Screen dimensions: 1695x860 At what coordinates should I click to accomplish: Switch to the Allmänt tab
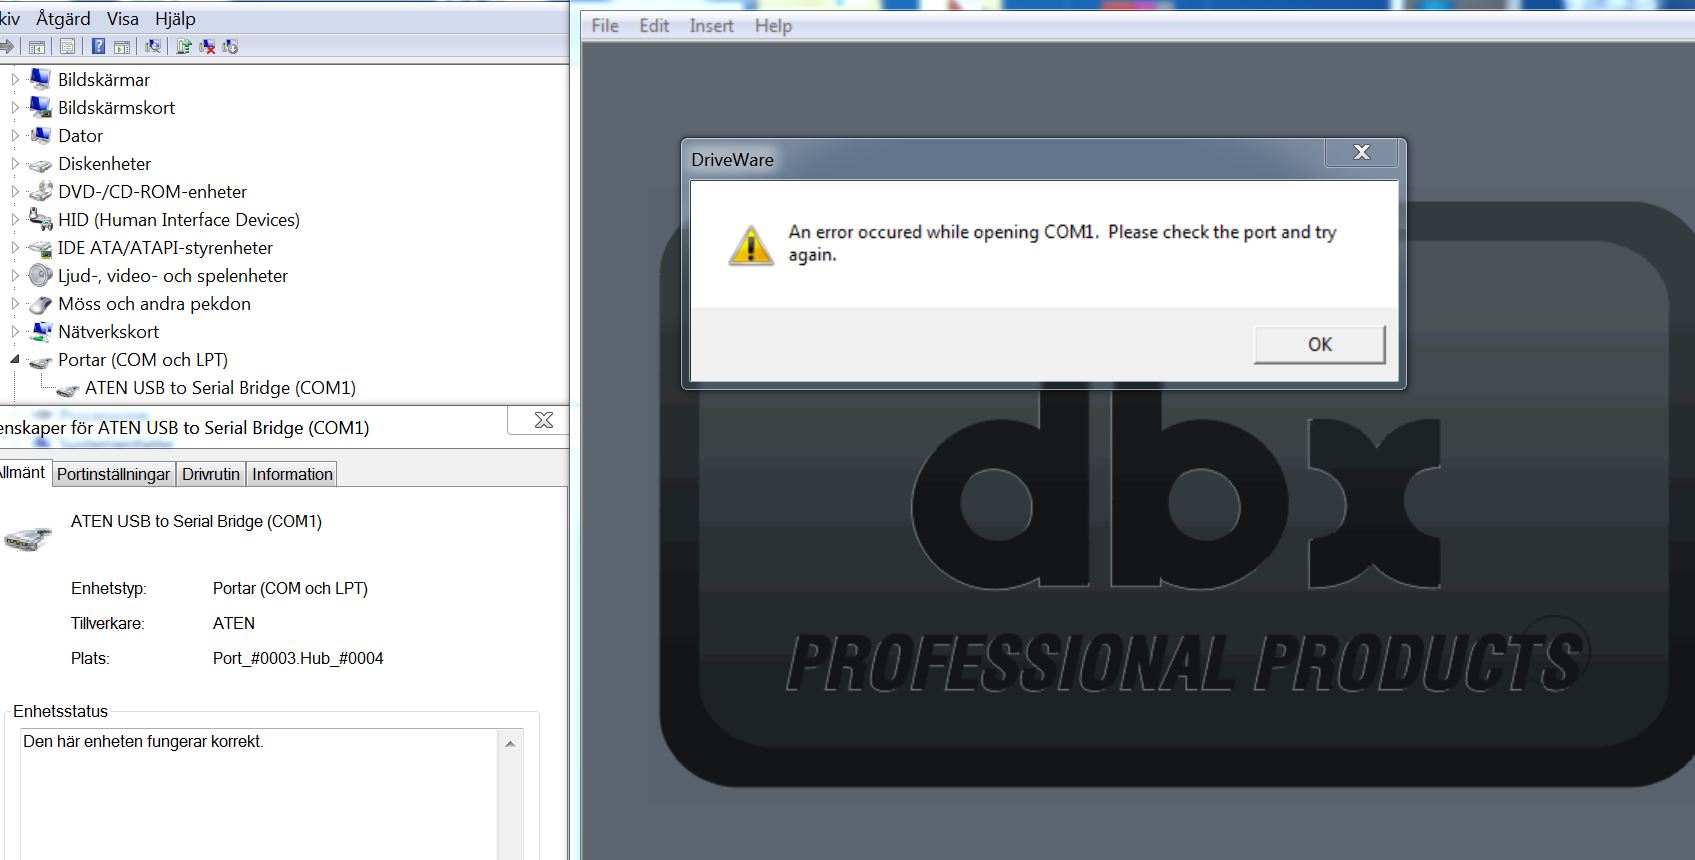[23, 472]
